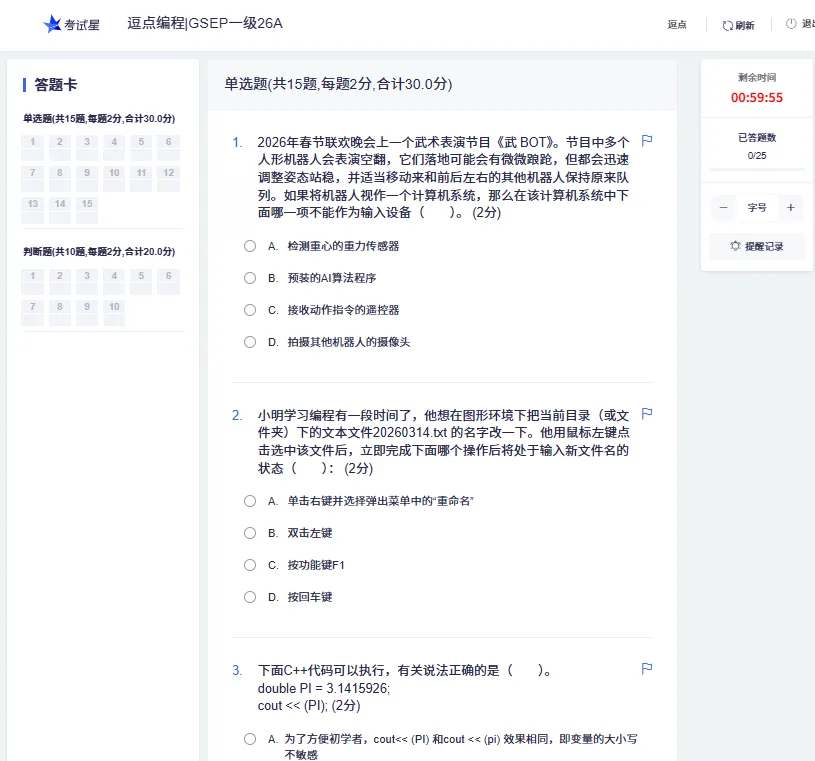Jump to 判断题 question 4 in answer card
Screen dimensions: 815x761
(x=114, y=282)
